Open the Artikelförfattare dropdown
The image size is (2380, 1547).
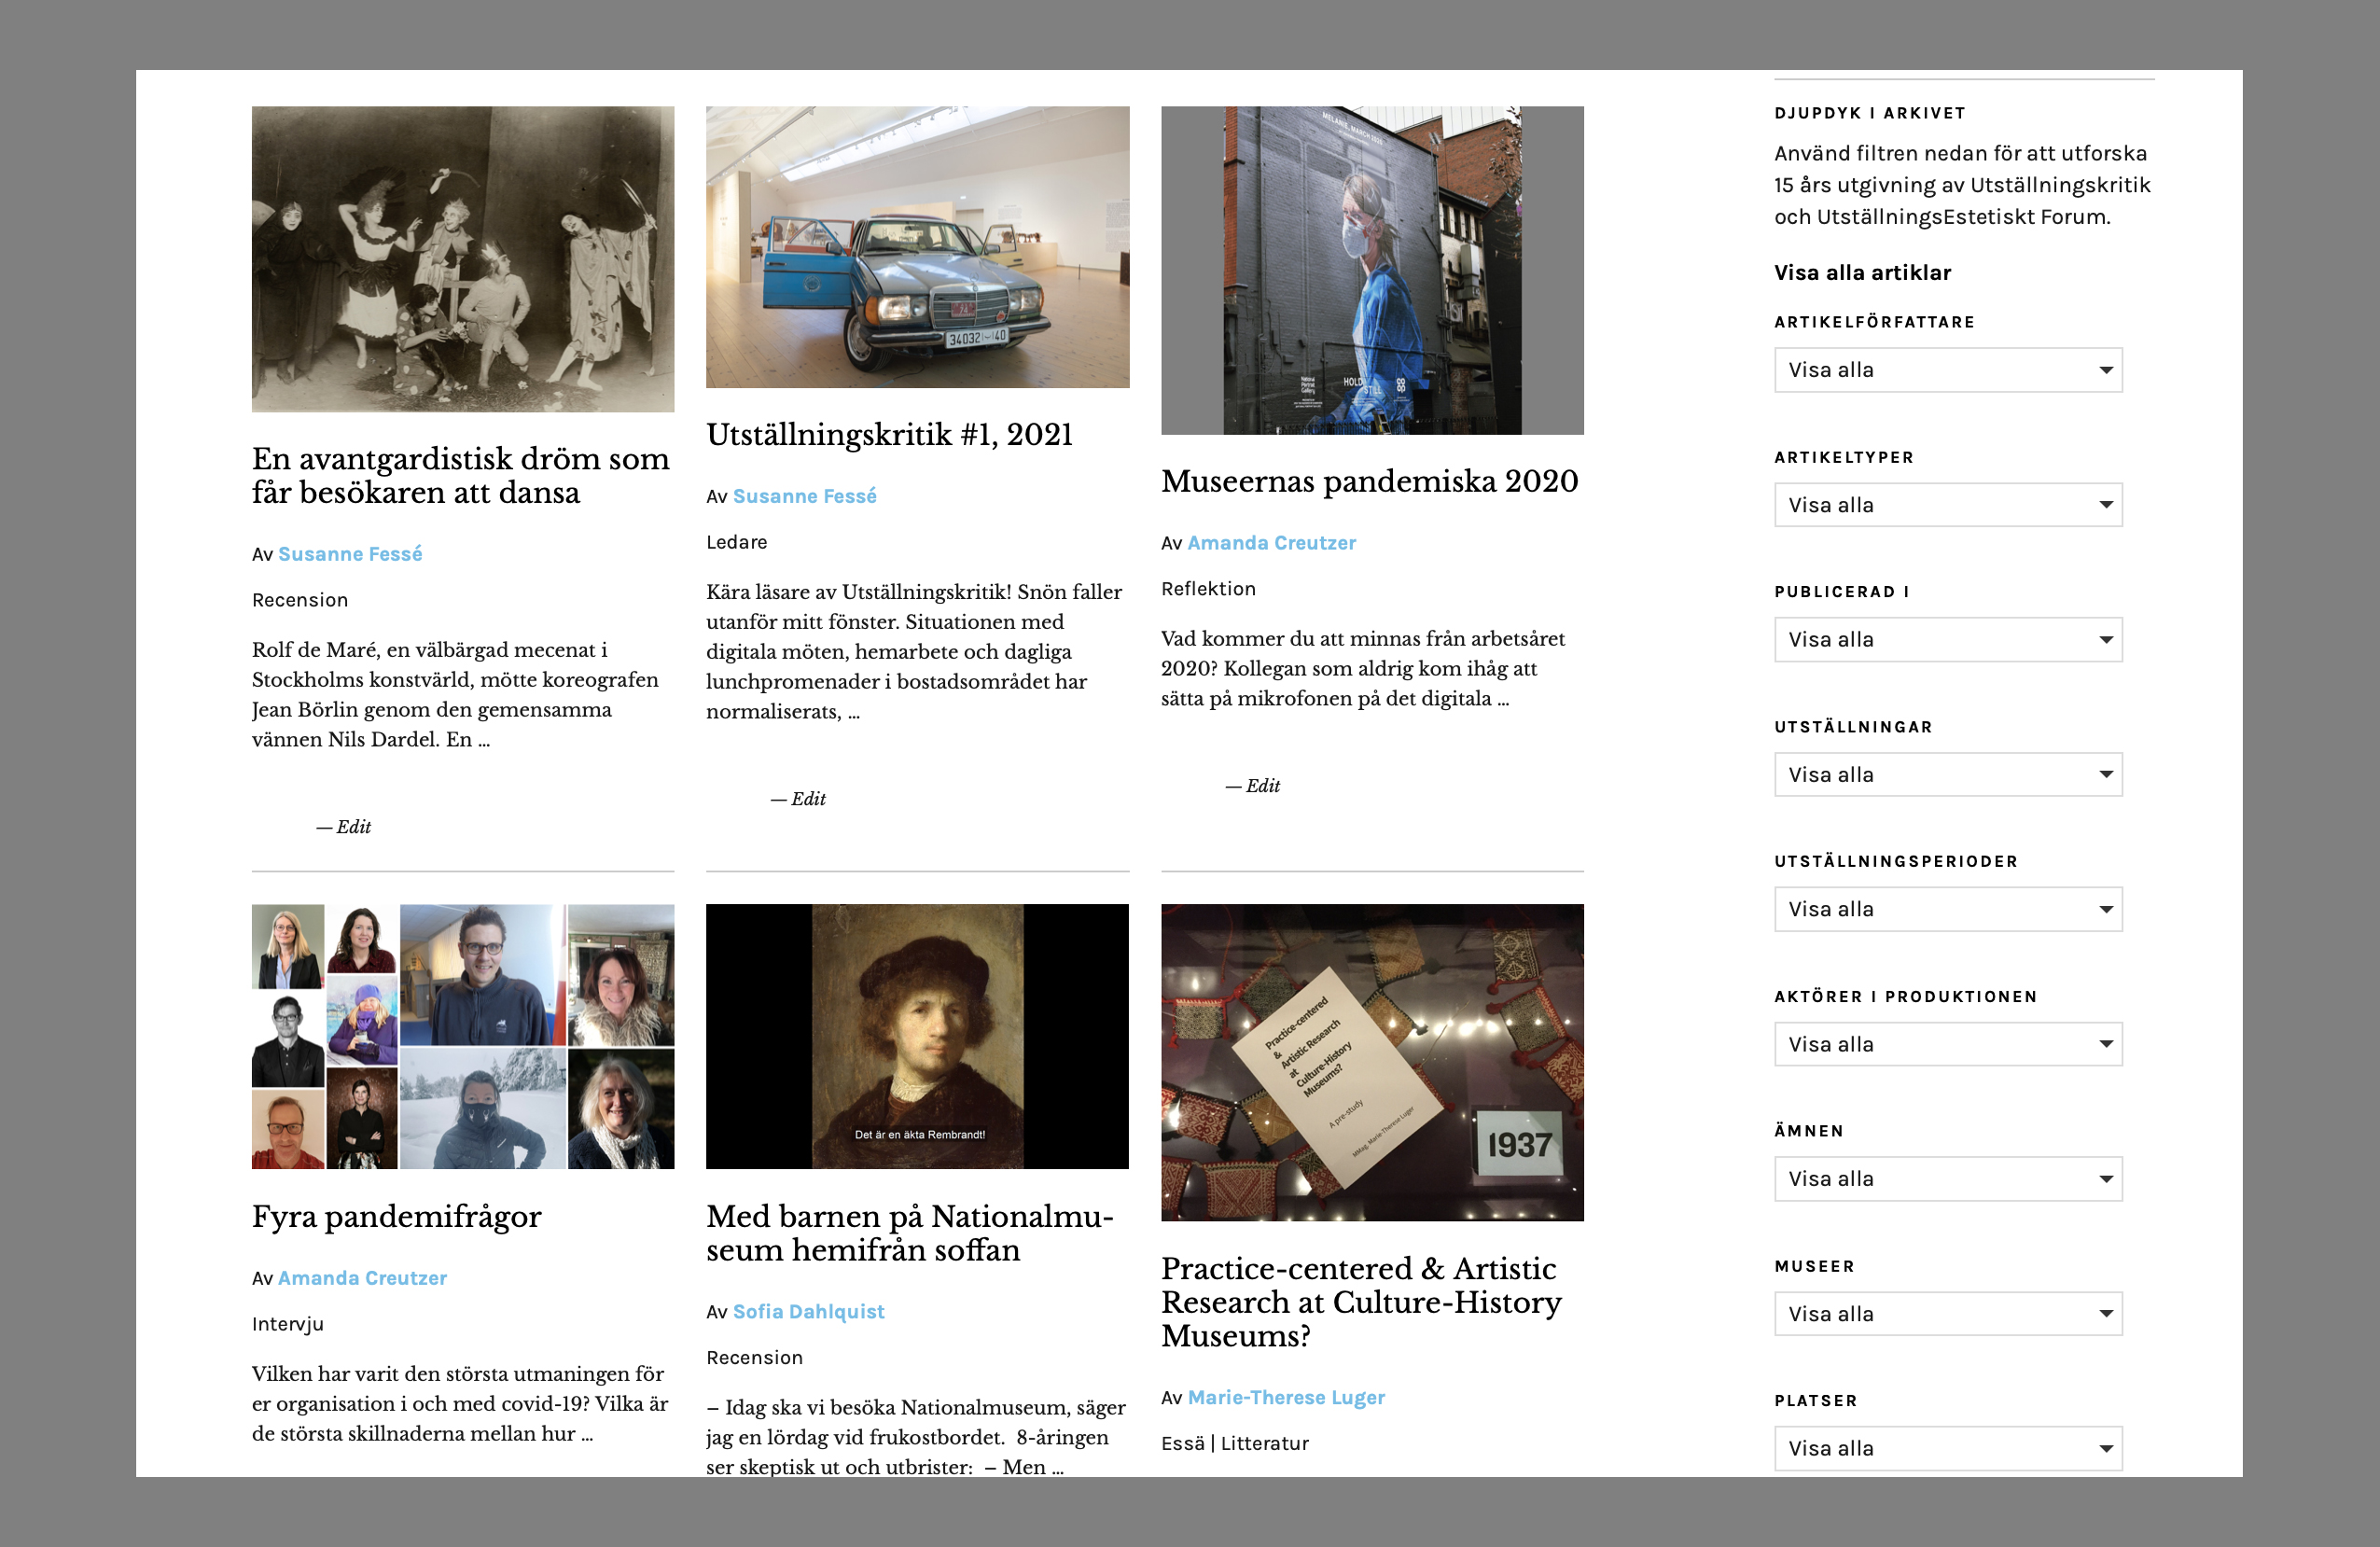coord(1947,370)
